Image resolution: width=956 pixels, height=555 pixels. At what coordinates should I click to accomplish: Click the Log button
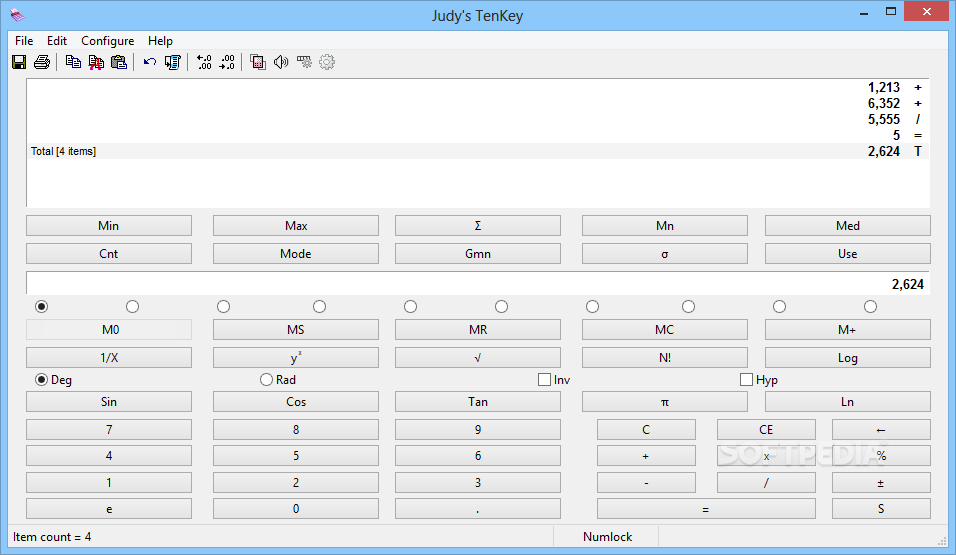pos(847,357)
